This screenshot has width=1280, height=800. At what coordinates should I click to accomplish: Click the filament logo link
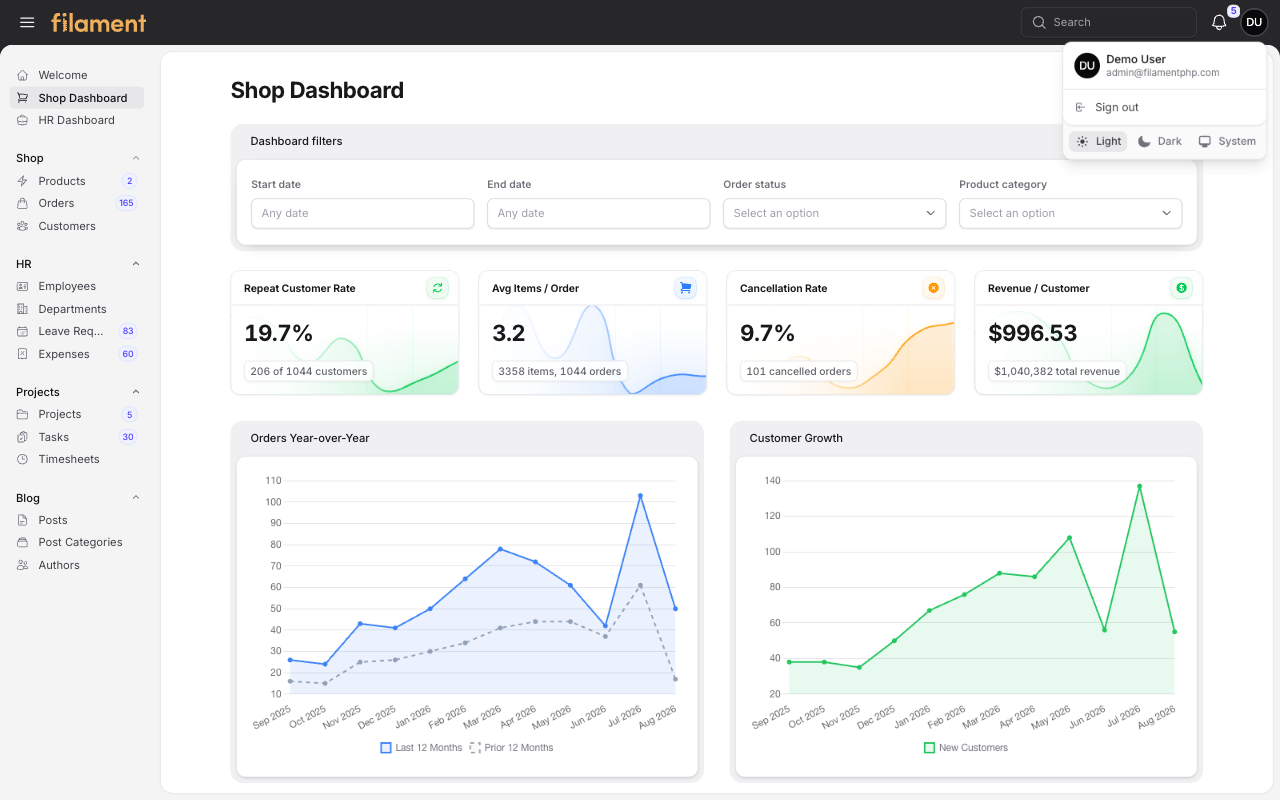tap(99, 22)
